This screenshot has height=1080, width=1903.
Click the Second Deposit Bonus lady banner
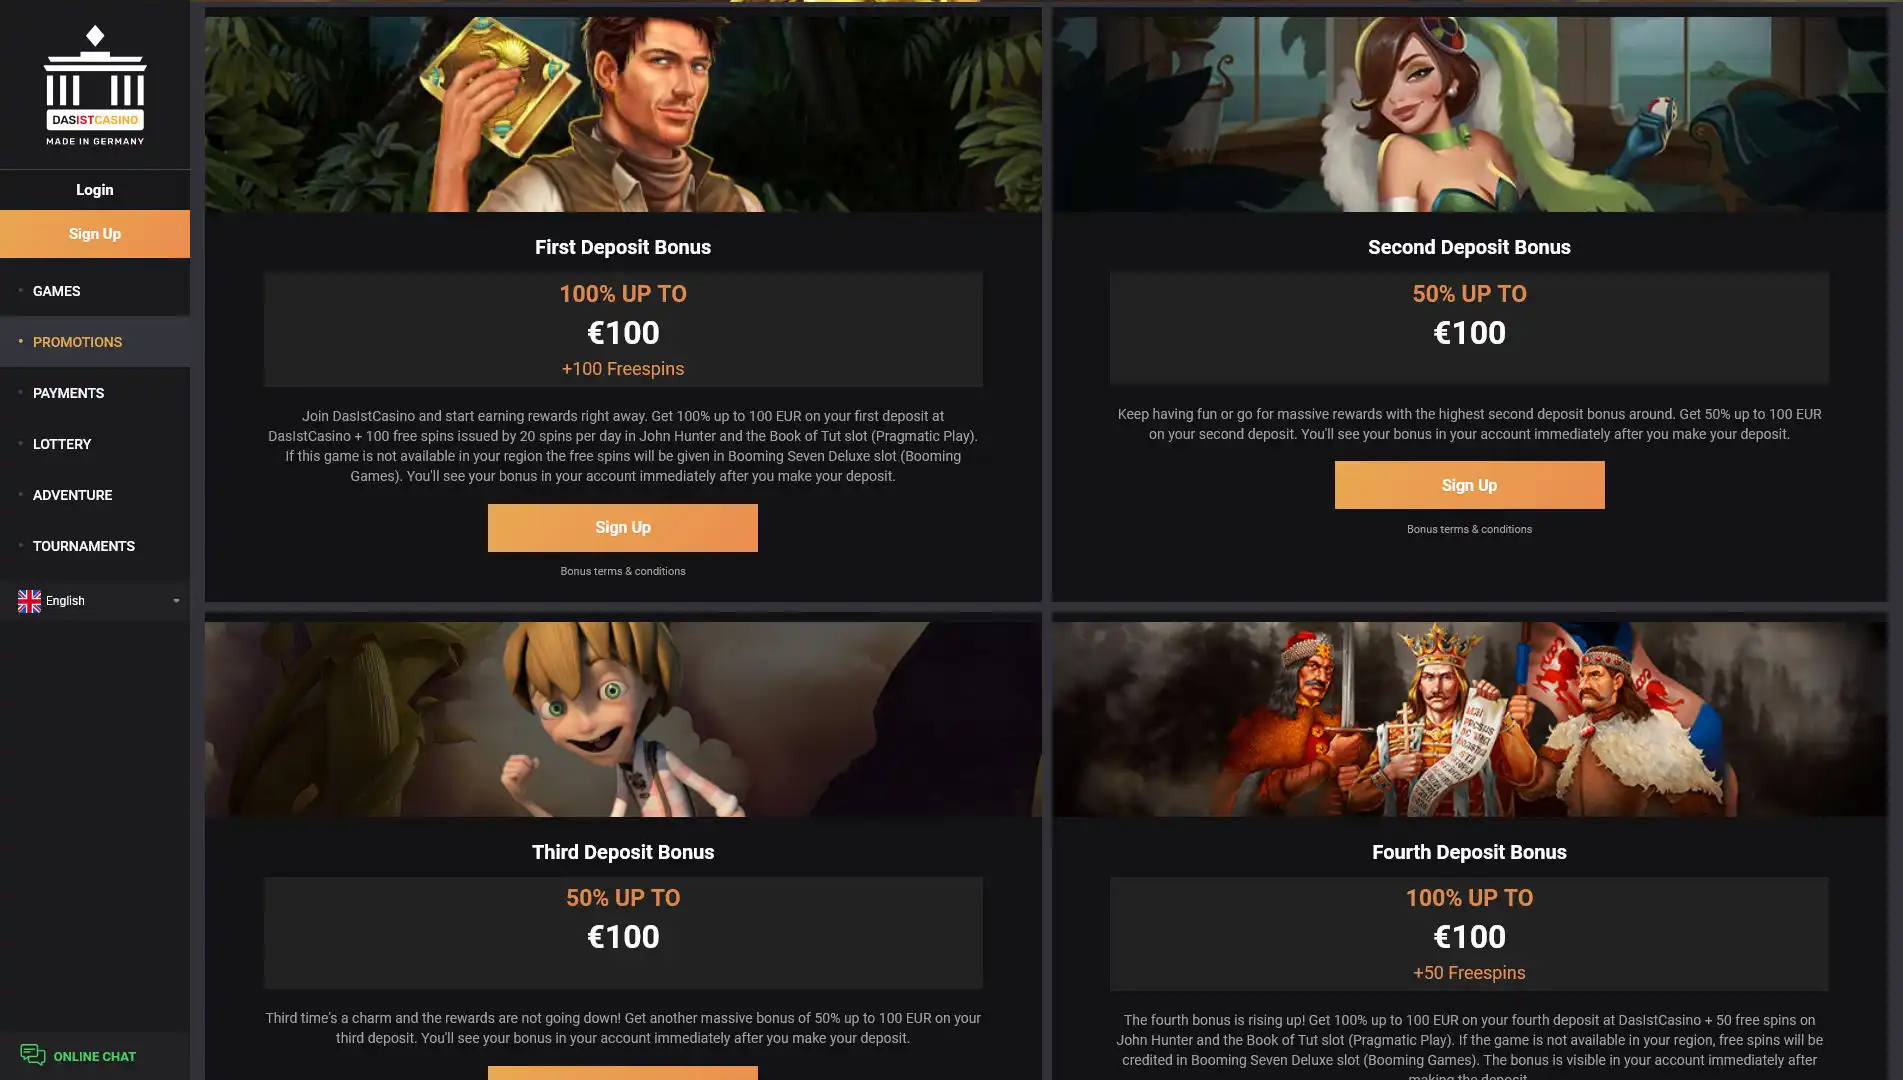pyautogui.click(x=1469, y=114)
